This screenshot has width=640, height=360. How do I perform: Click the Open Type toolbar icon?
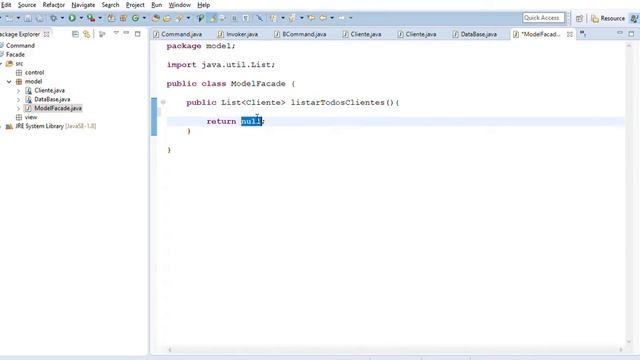[156, 18]
